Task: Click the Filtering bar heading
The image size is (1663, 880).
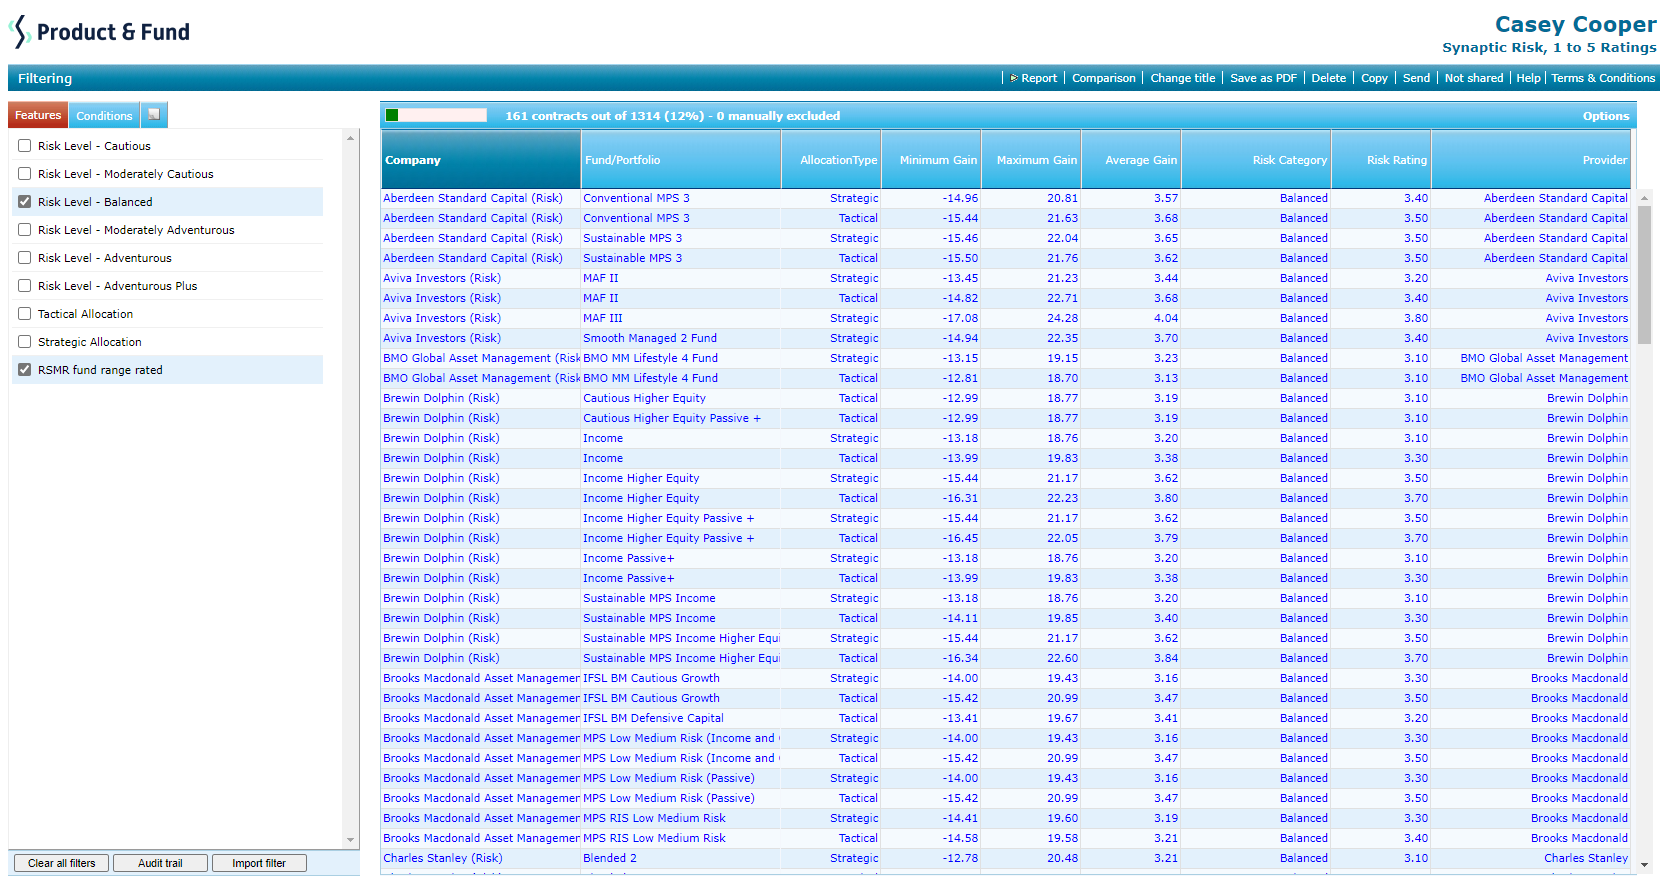Action: point(45,78)
